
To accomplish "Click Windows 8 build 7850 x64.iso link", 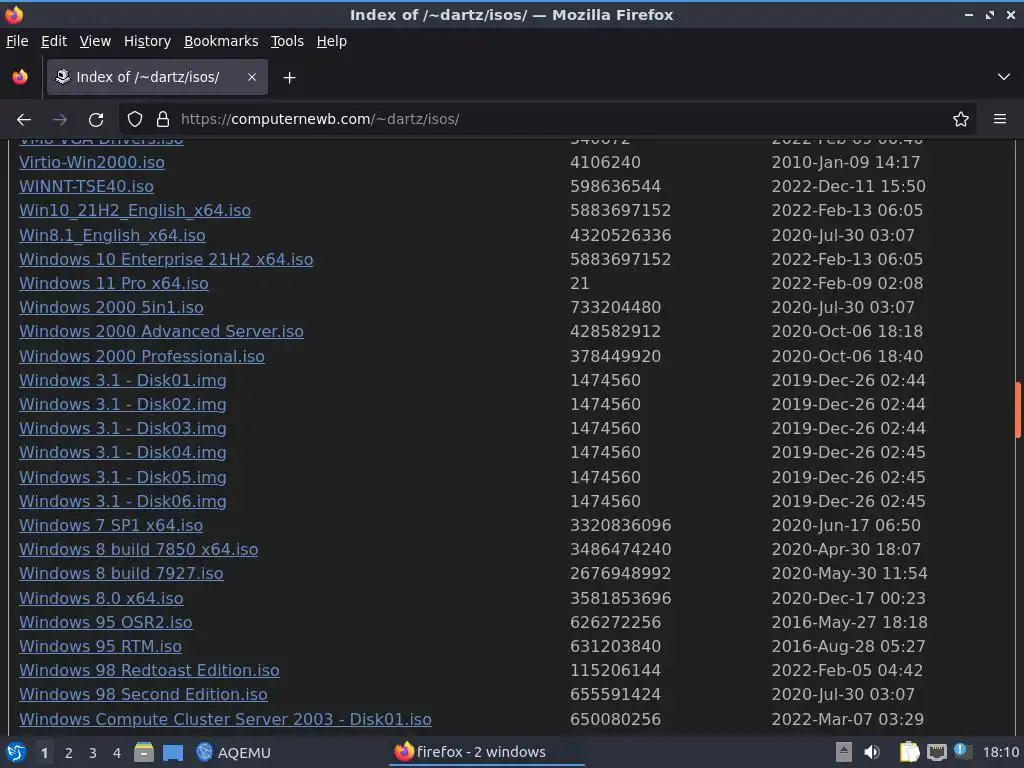I will pyautogui.click(x=138, y=550).
